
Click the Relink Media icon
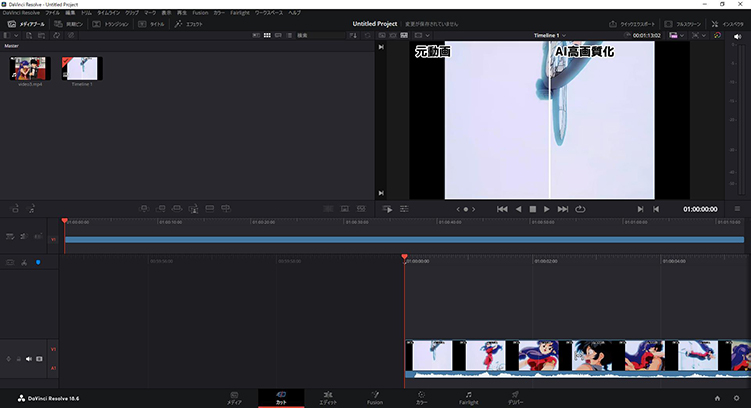click(x=71, y=35)
